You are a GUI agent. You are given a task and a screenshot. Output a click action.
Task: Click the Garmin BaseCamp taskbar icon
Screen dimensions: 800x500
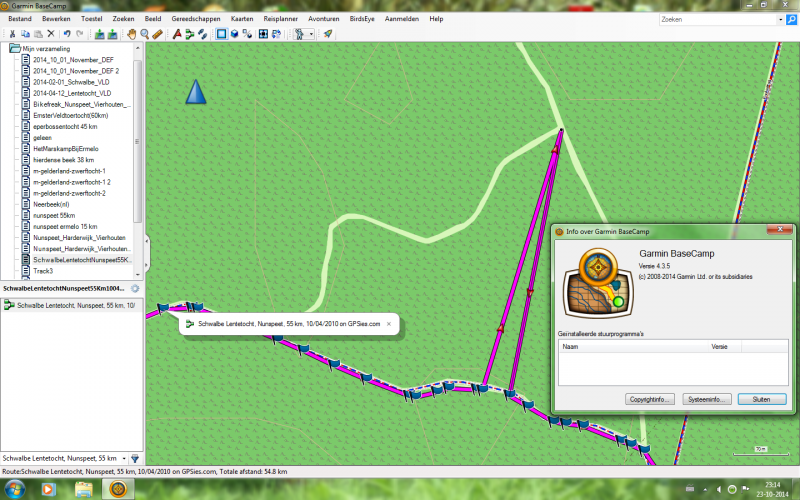[118, 489]
